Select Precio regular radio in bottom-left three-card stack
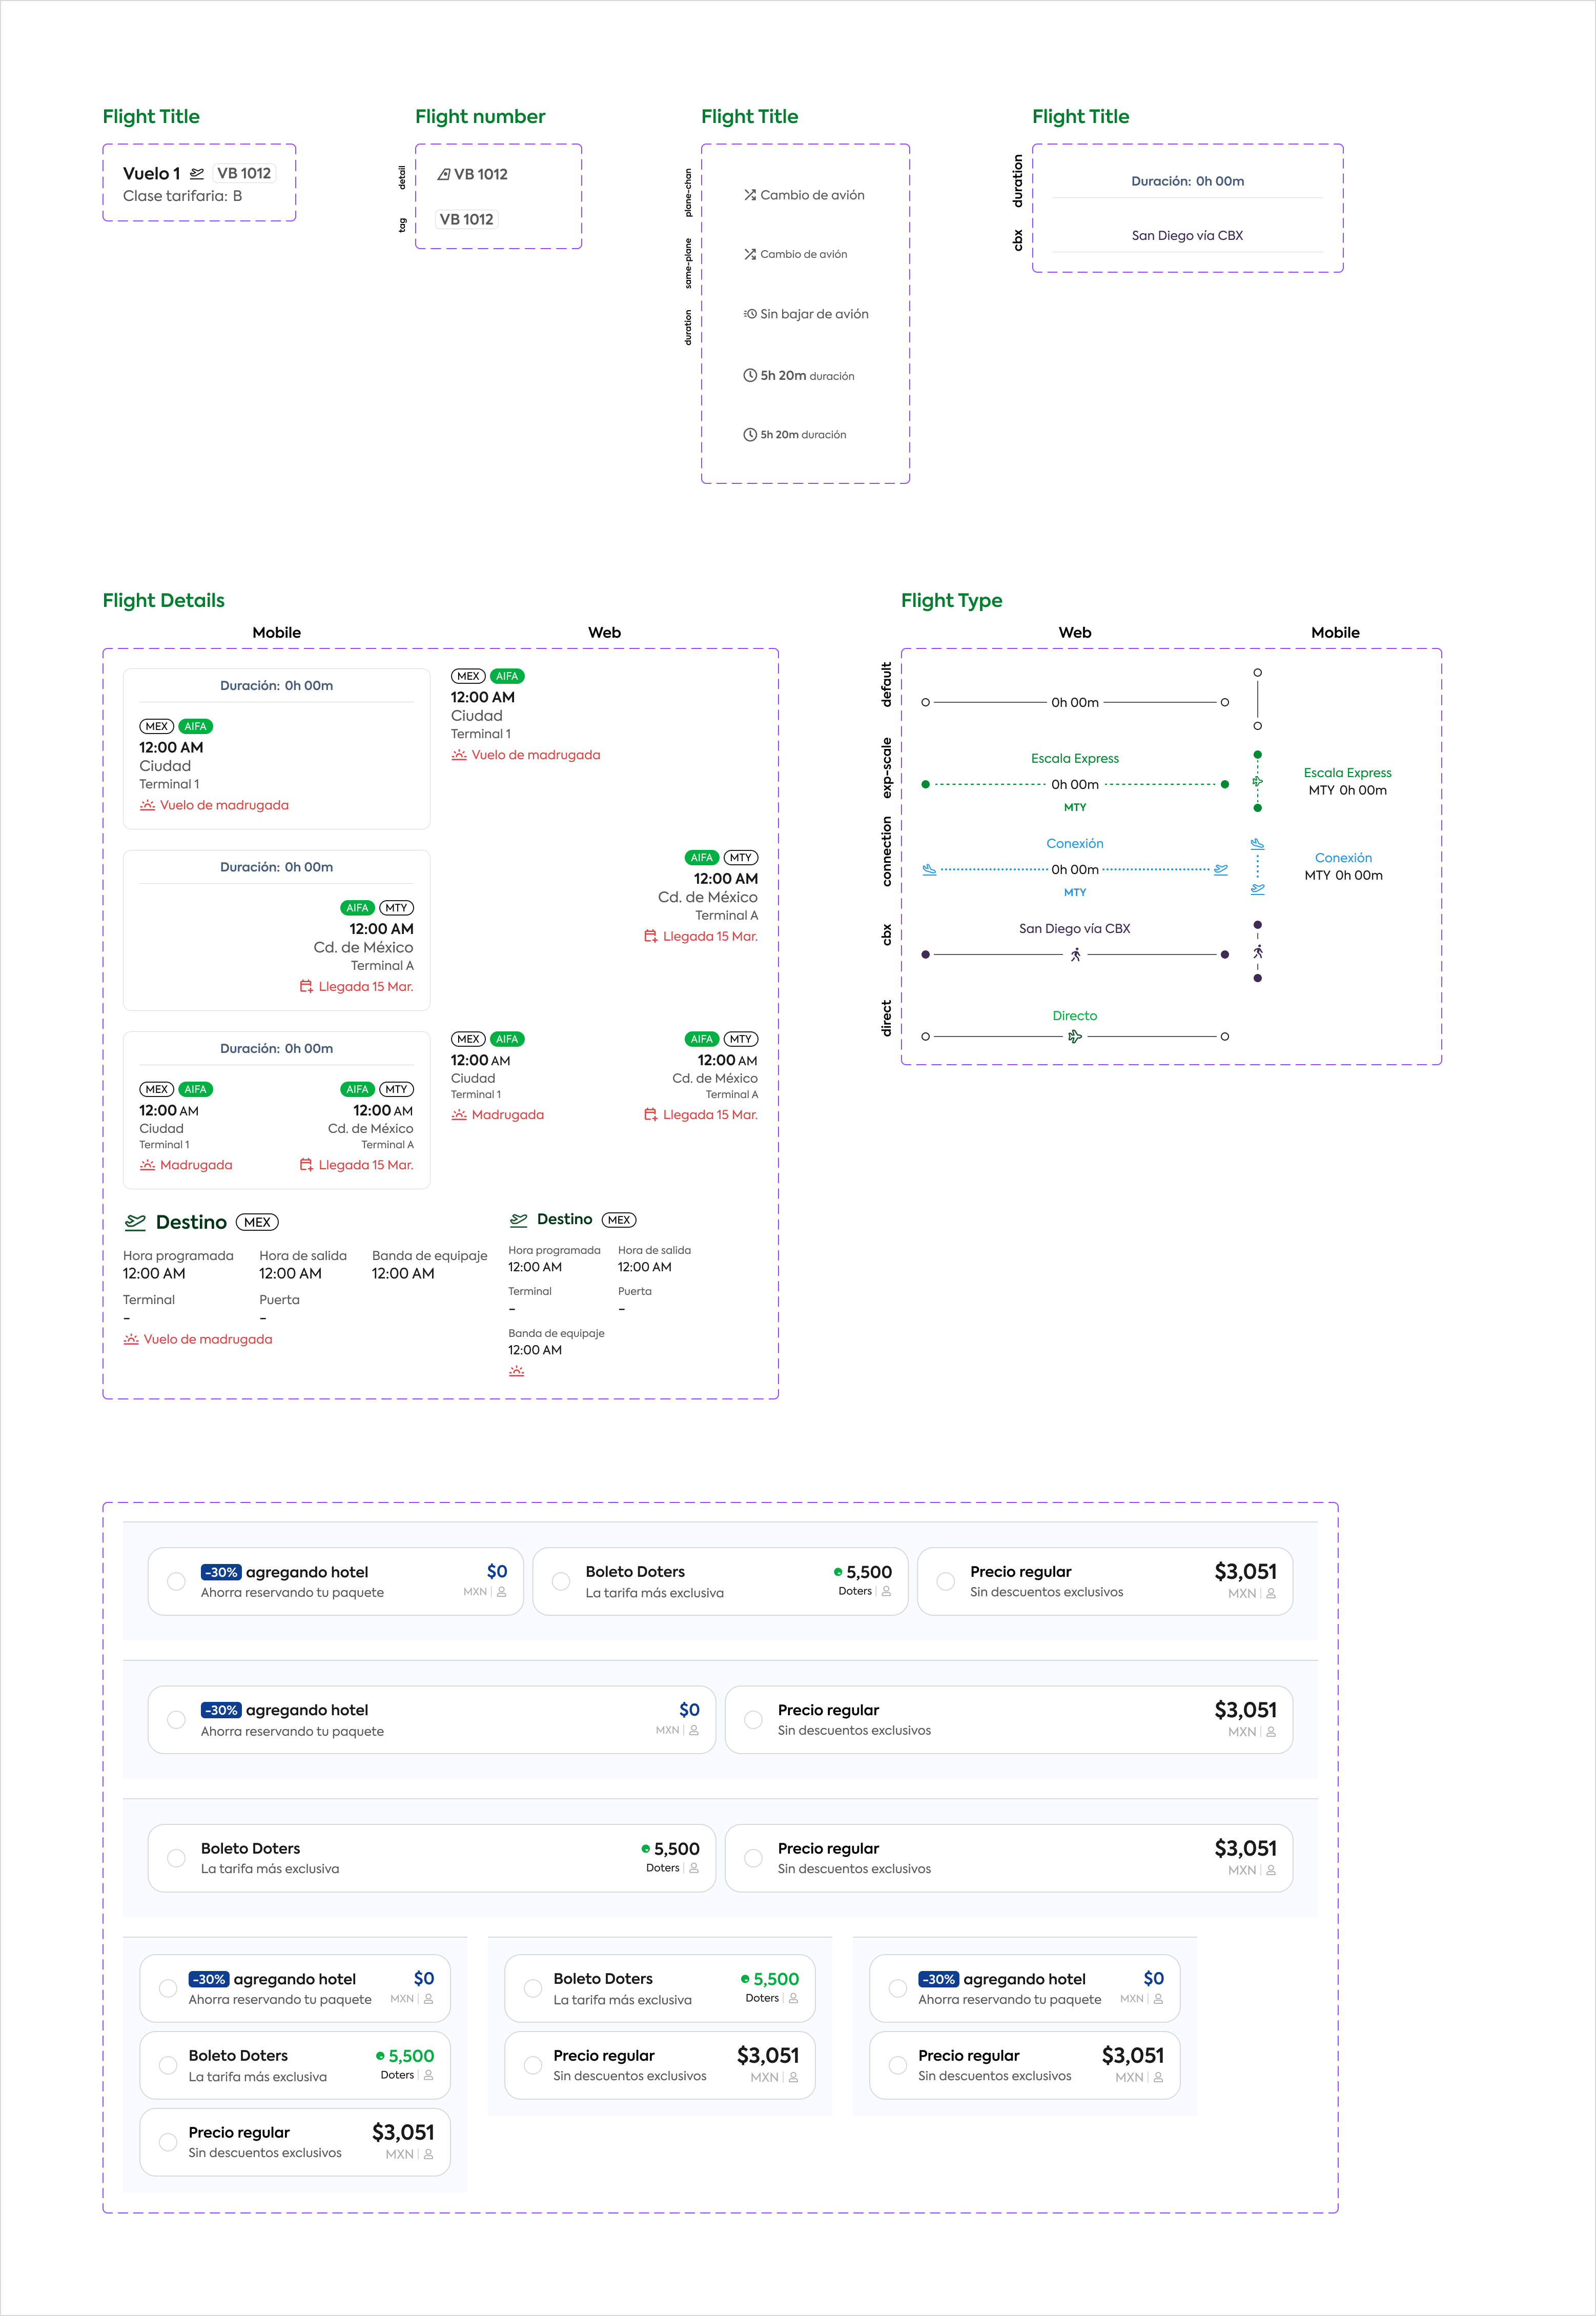 click(168, 2142)
